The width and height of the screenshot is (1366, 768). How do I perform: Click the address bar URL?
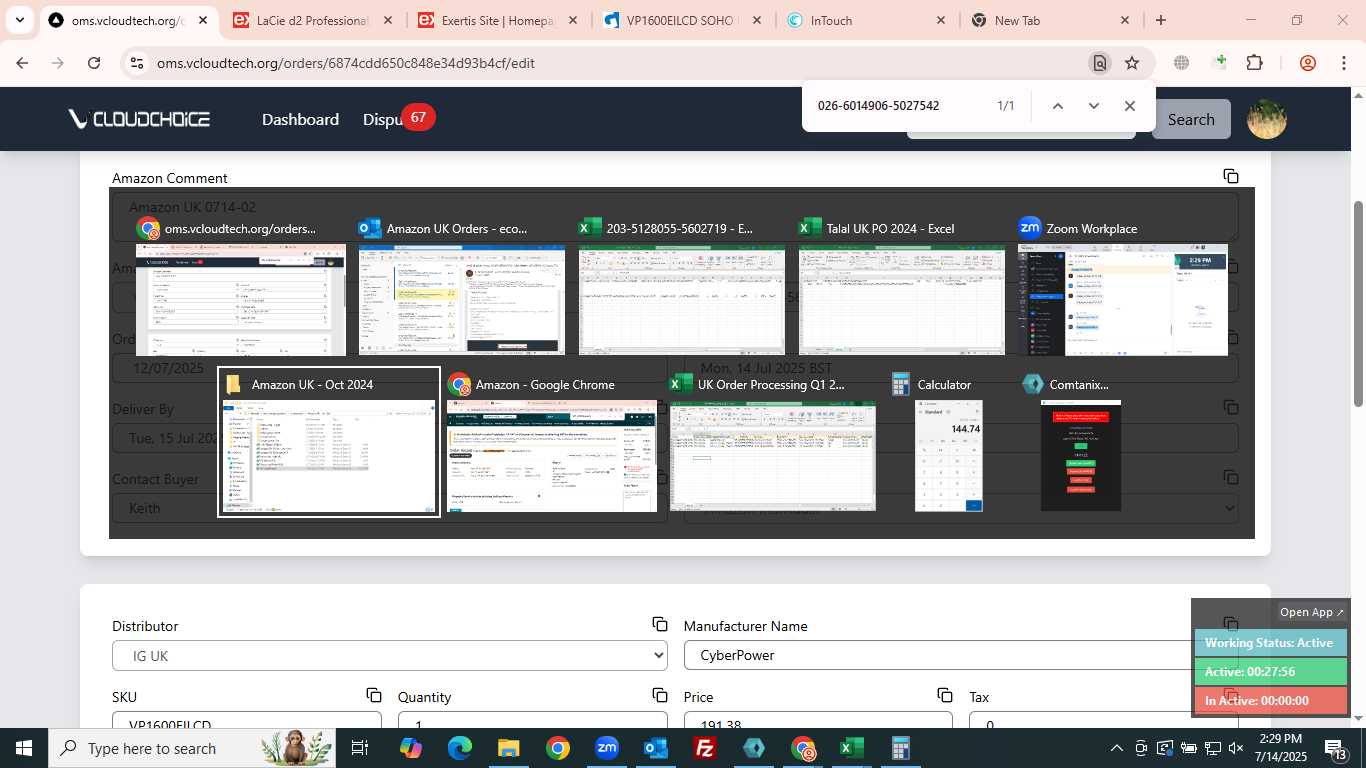[345, 63]
